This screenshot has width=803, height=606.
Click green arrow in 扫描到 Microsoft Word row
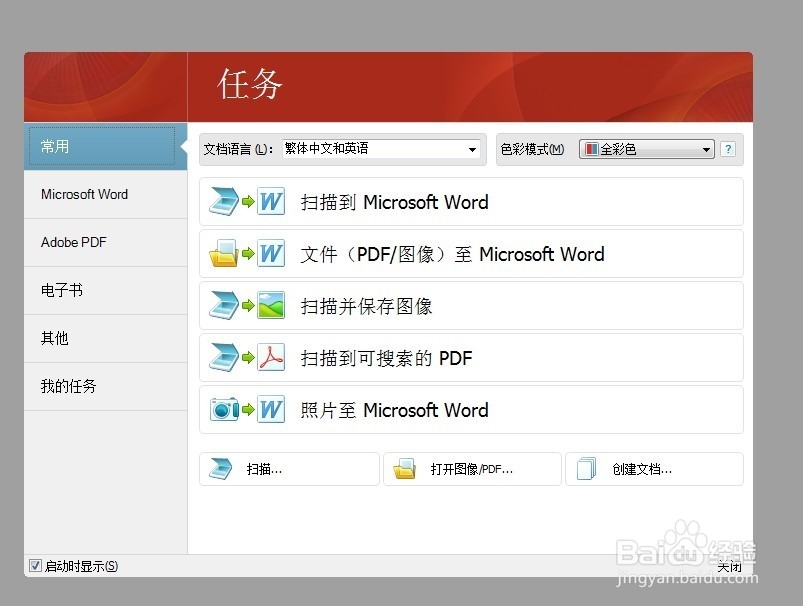point(248,202)
